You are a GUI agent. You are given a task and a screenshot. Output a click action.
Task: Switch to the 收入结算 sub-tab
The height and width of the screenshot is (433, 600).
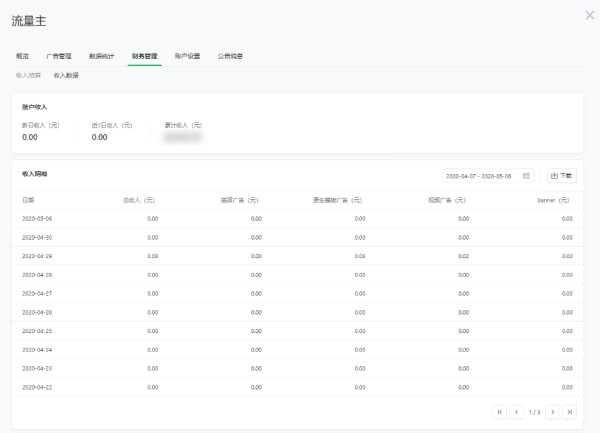29,75
